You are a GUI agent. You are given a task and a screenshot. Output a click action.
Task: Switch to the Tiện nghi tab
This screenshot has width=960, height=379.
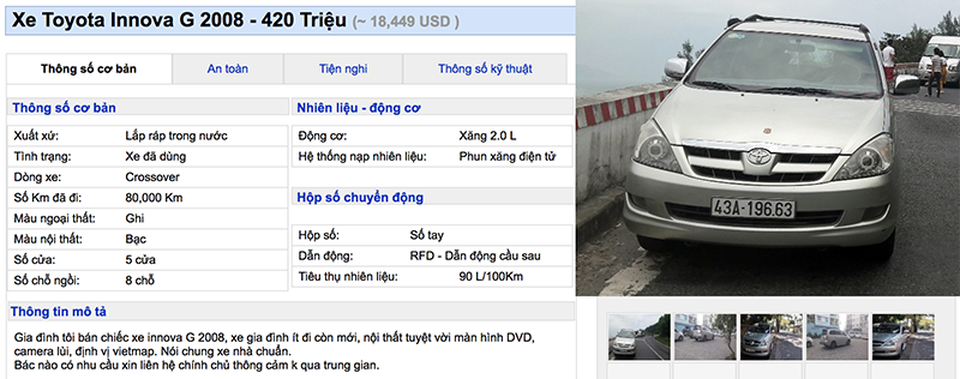pyautogui.click(x=343, y=69)
